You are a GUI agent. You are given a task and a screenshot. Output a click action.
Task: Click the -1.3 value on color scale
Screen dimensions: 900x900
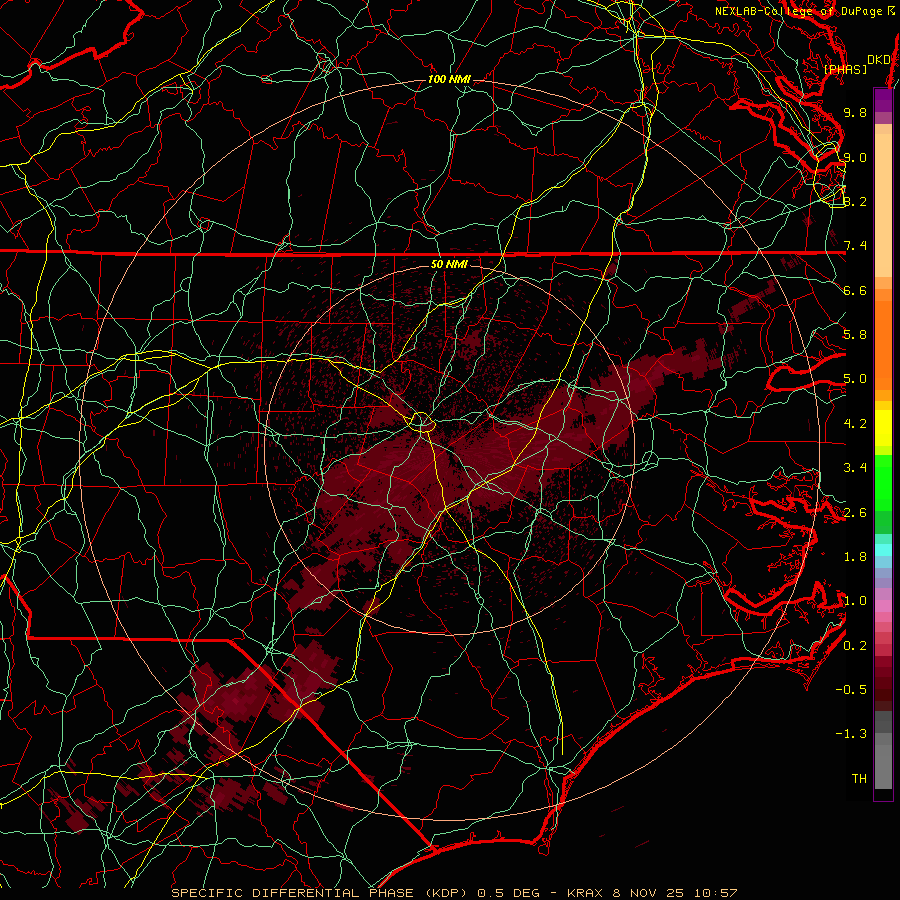851,734
